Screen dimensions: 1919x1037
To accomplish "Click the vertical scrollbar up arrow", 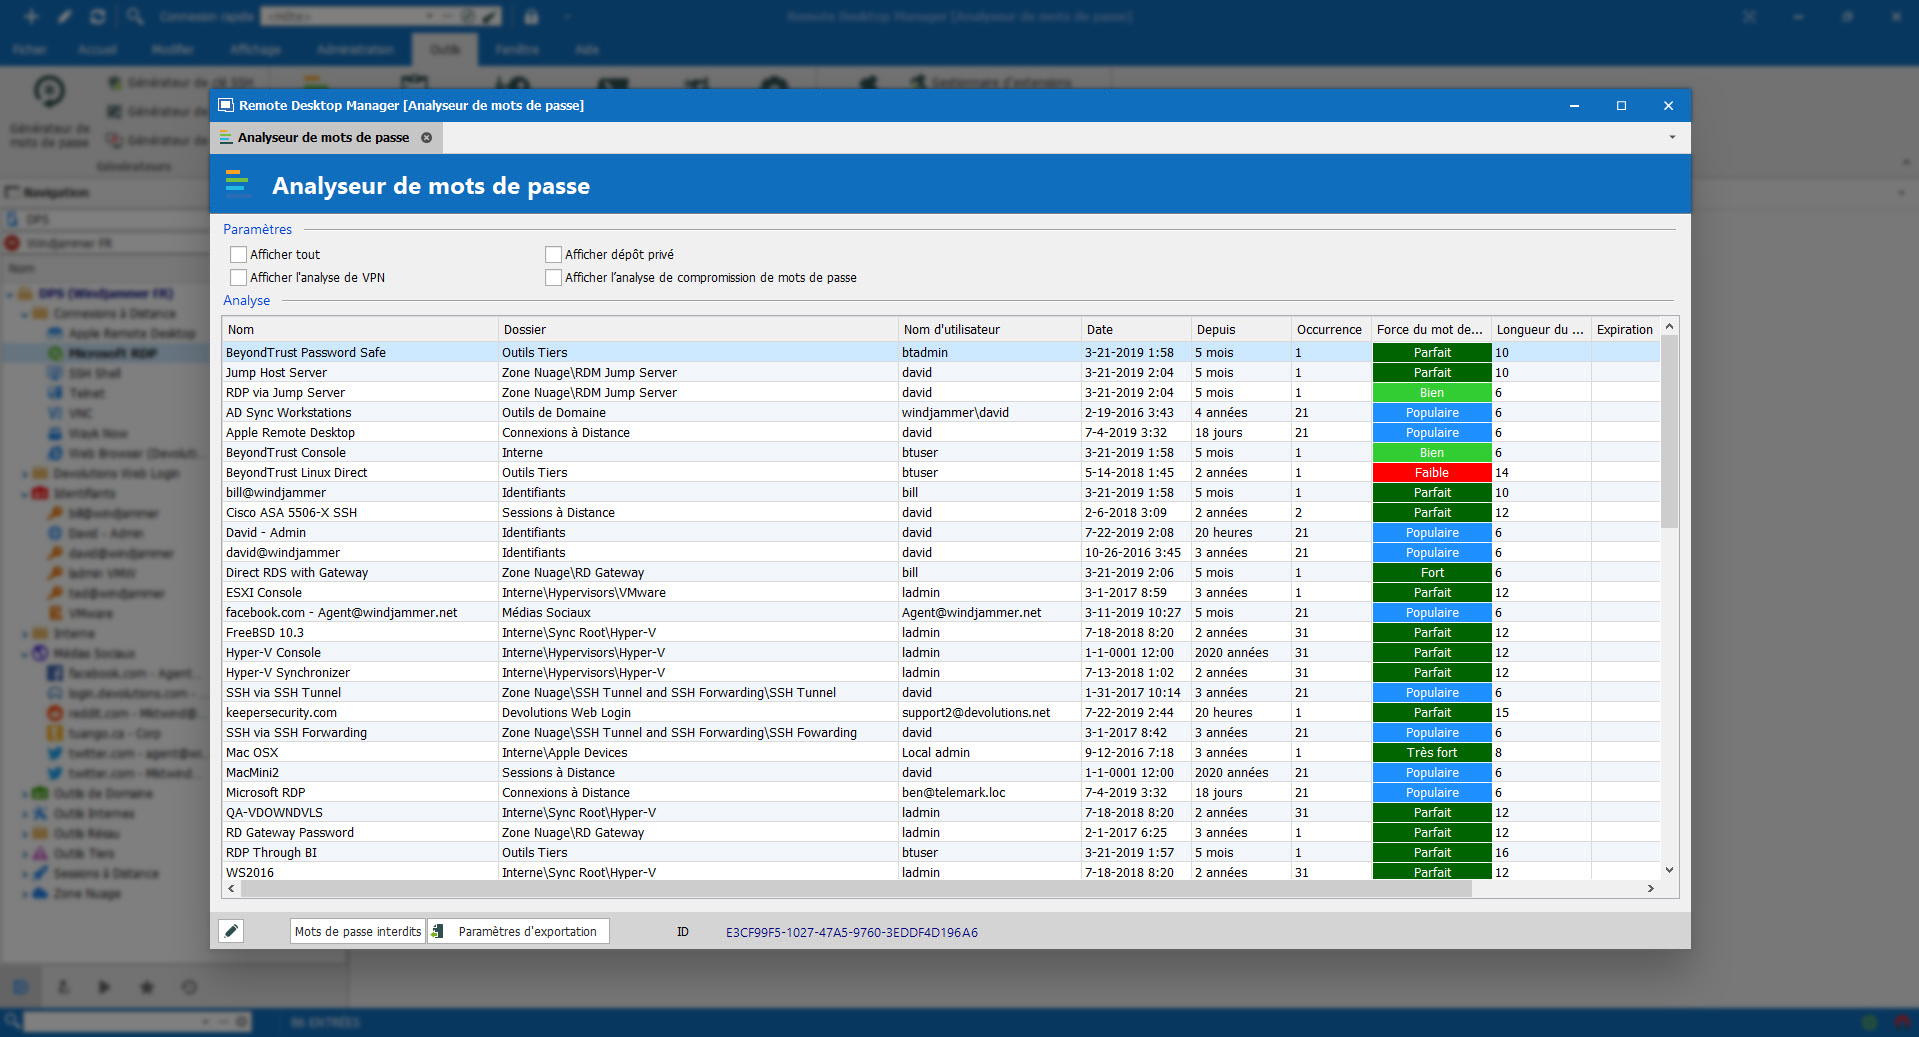I will tap(1669, 327).
